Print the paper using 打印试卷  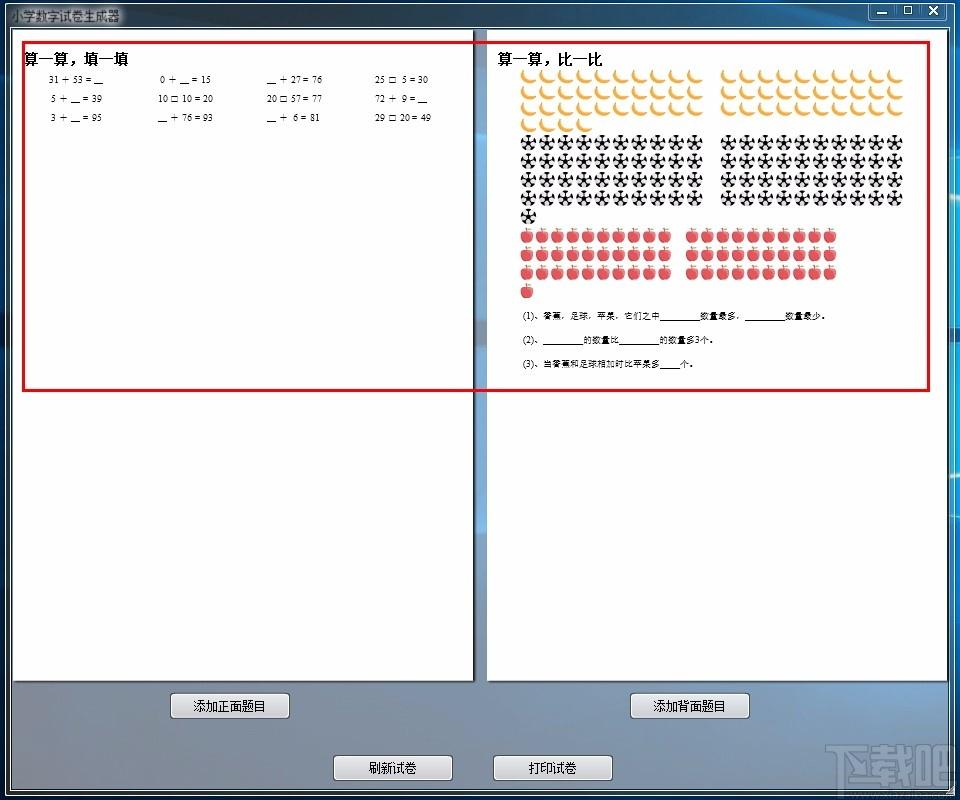[552, 768]
